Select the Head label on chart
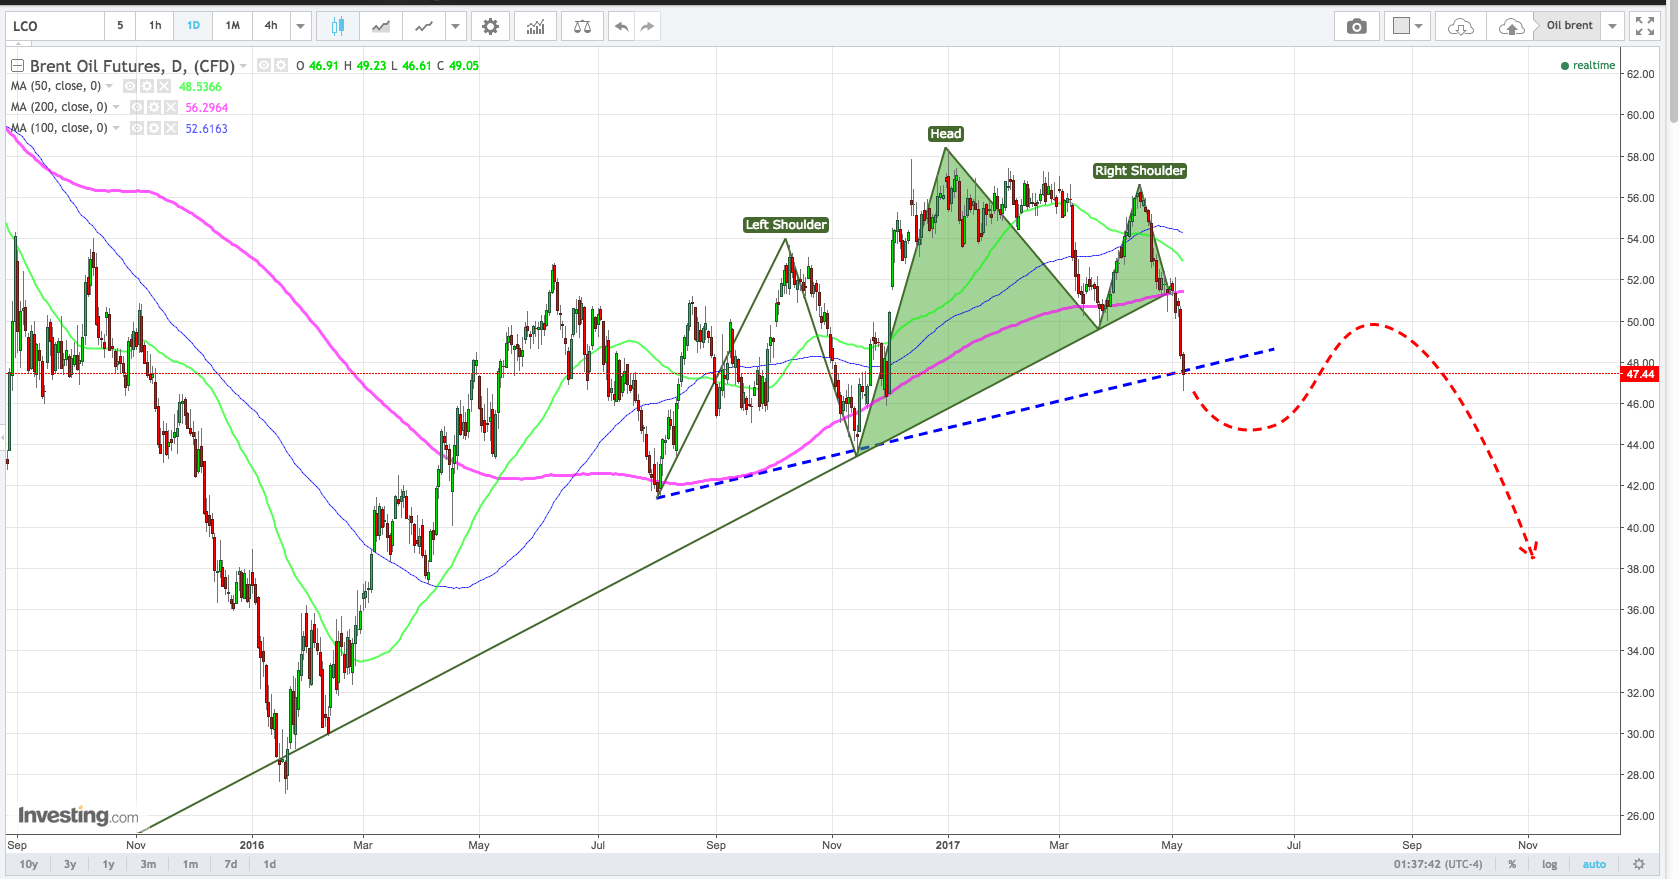The image size is (1679, 879). (x=946, y=134)
